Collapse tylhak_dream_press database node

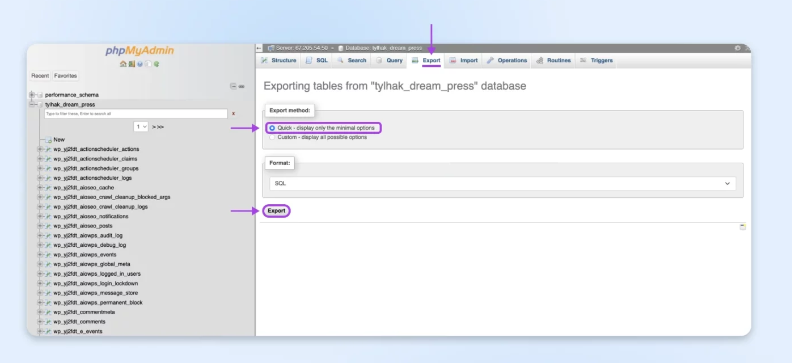32,105
